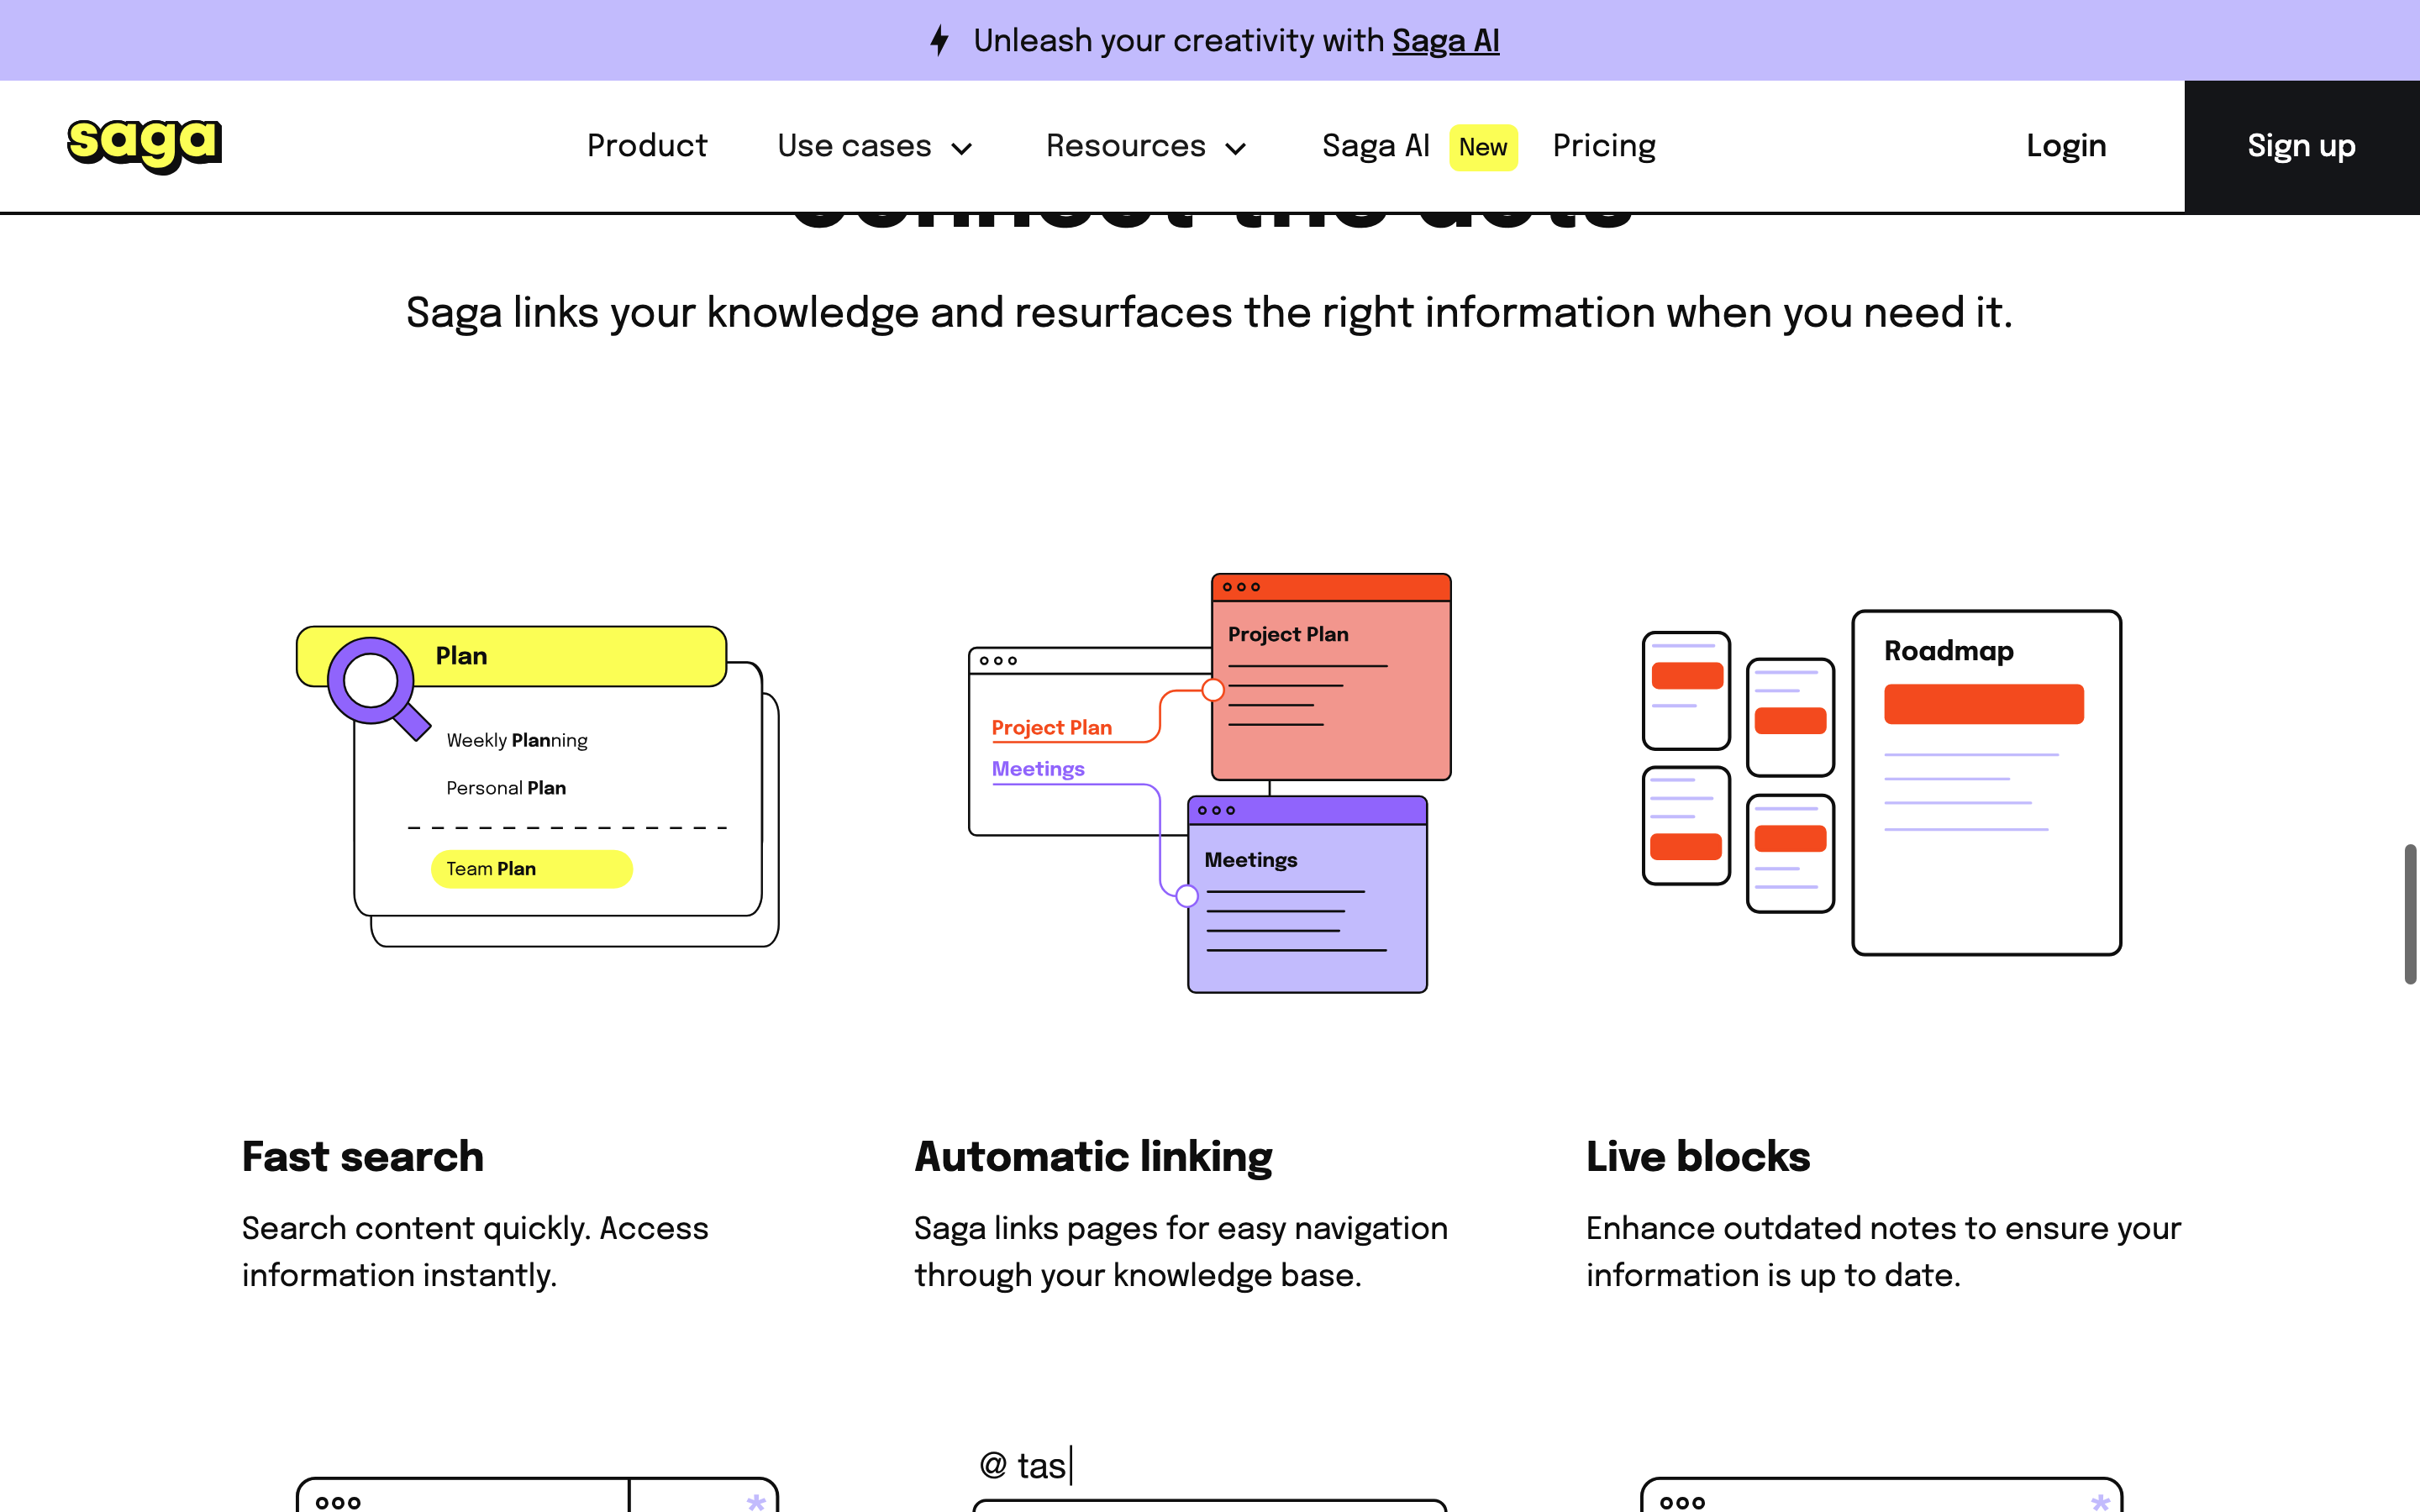Open the Product menu item
The width and height of the screenshot is (2420, 1512).
647,146
